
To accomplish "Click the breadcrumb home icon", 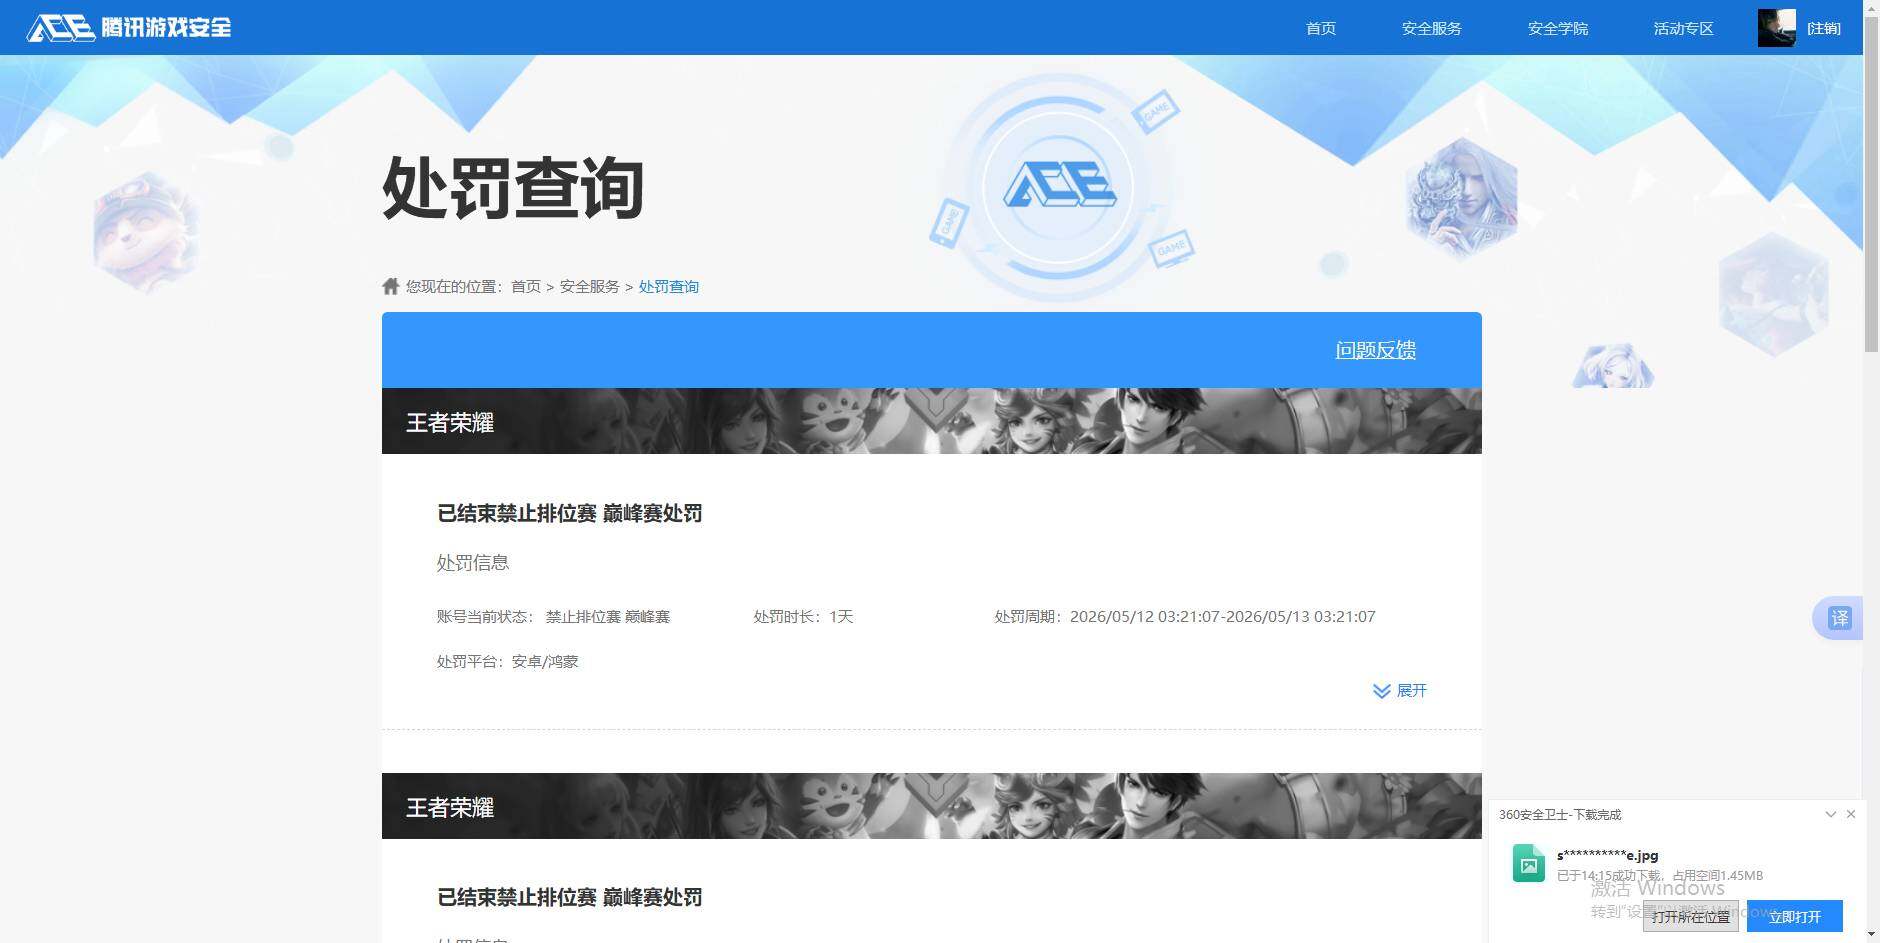I will click(x=391, y=286).
